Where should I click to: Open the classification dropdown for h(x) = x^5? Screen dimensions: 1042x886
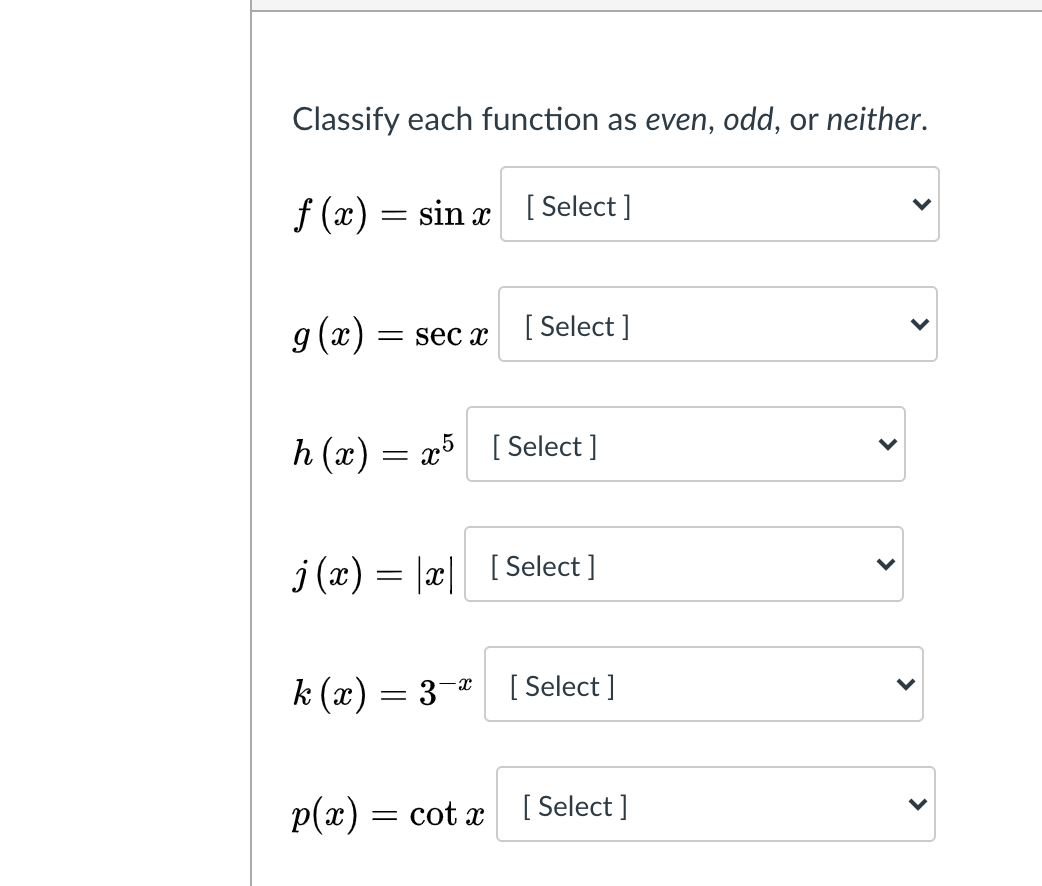686,444
